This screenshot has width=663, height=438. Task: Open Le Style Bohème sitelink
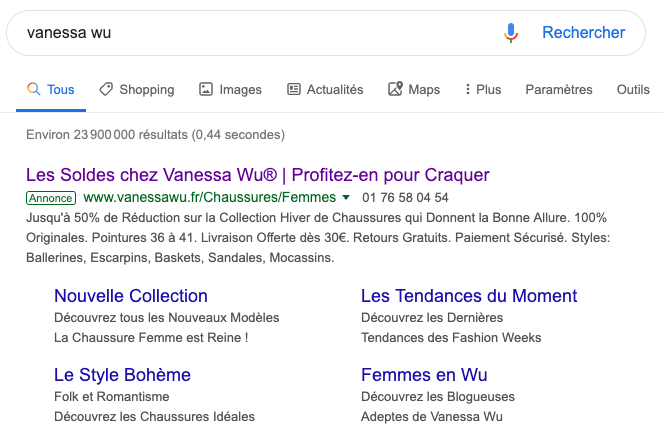click(x=123, y=375)
